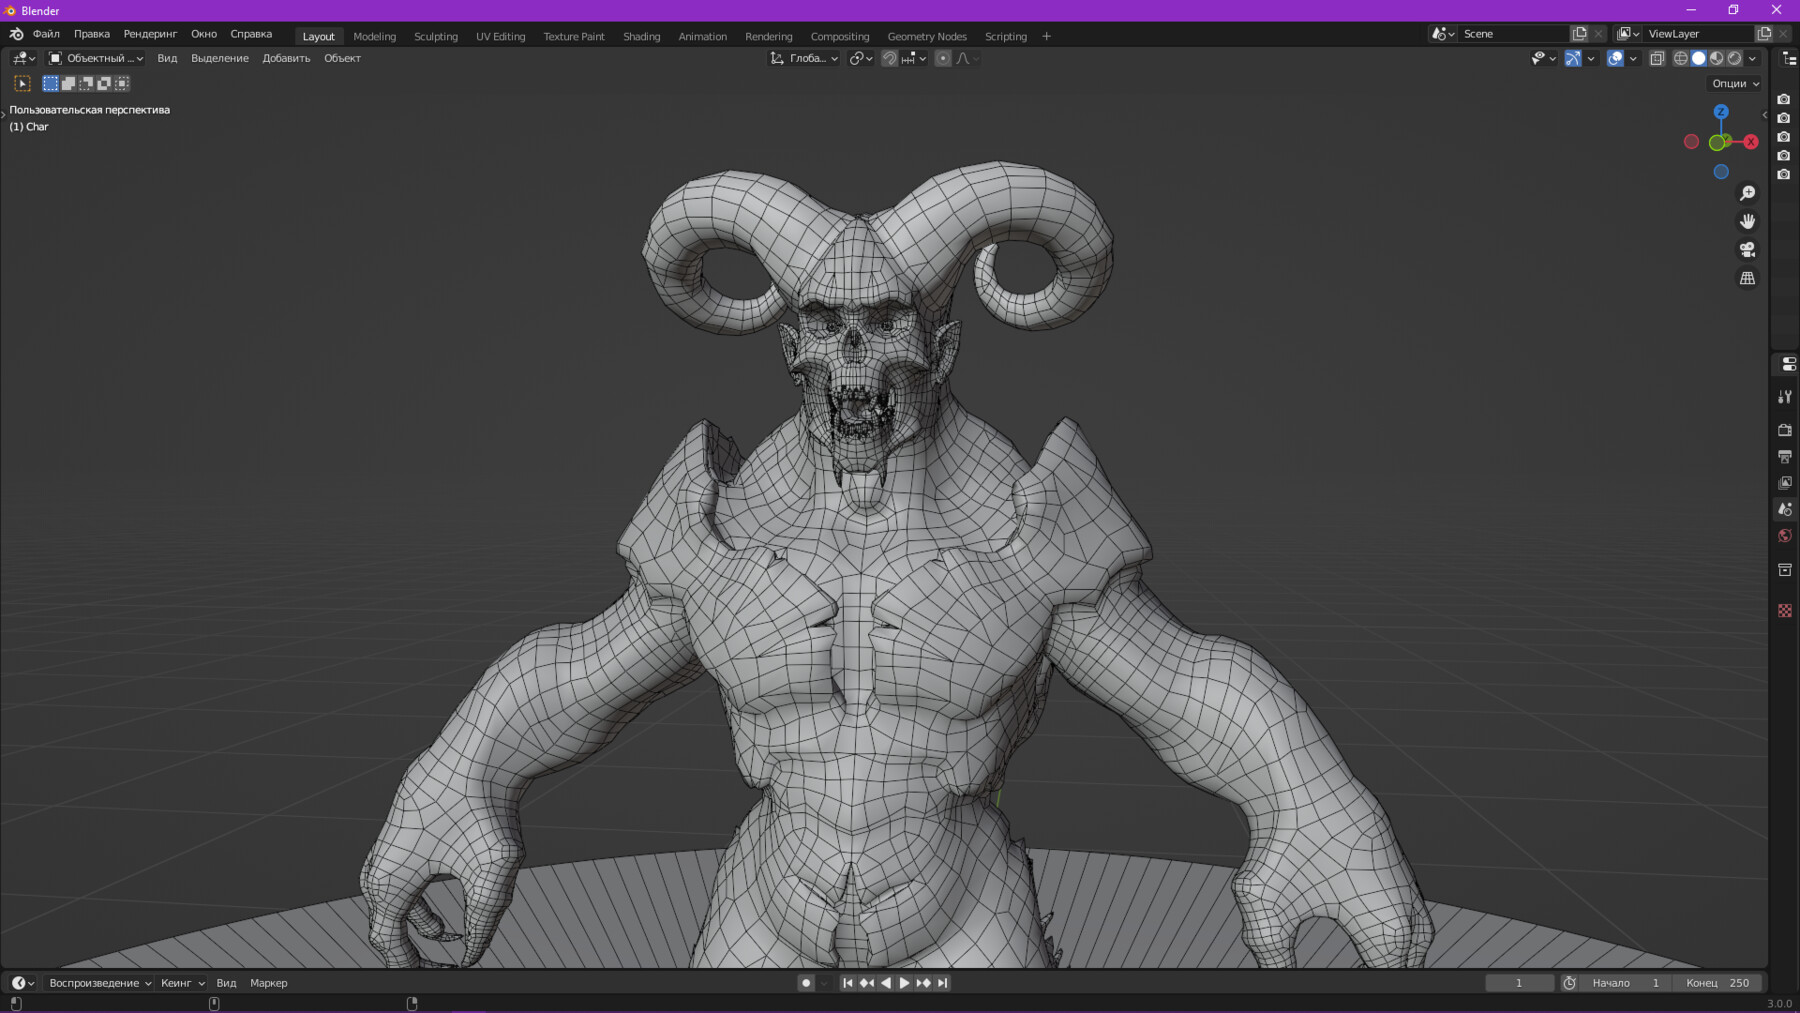Enable material preview shading mode
This screenshot has height=1013, width=1800.
point(1716,58)
